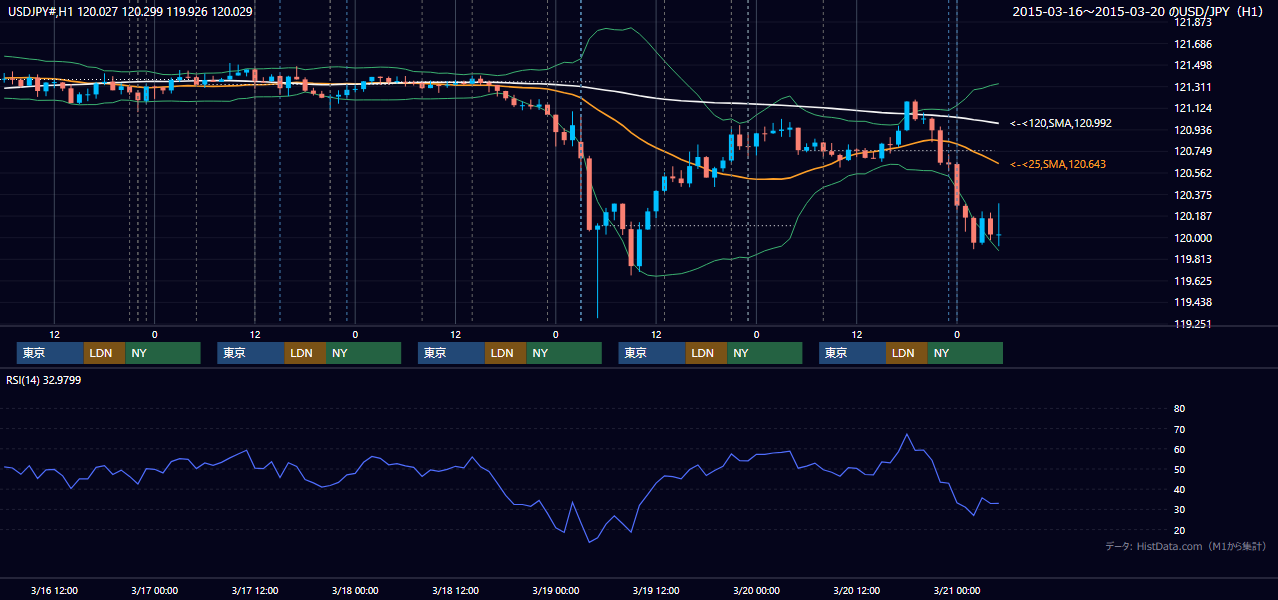Click the leftmost 東京 session block
1278x600 pixels.
coord(50,353)
